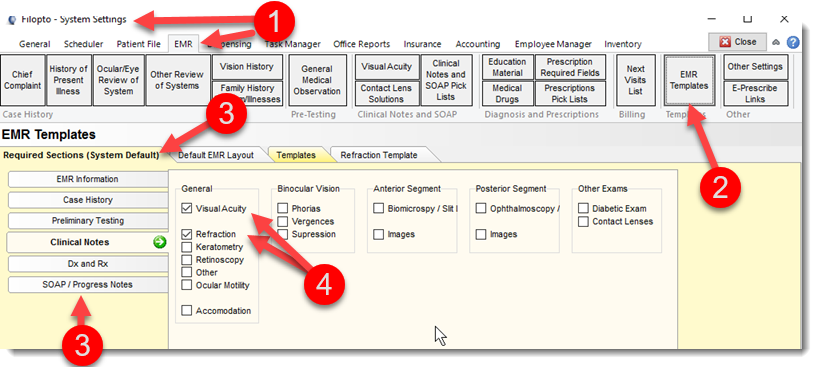Open Chief Complaint settings

pyautogui.click(x=22, y=80)
